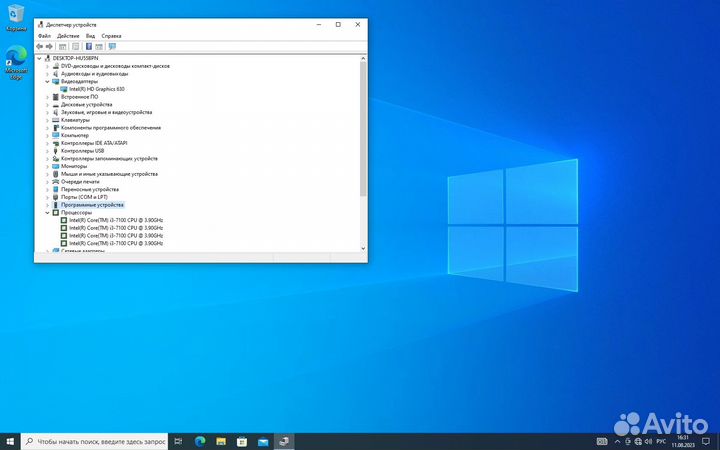The image size is (720, 450).
Task: Collapse the Видеоадаптеры category
Action: pos(47,81)
